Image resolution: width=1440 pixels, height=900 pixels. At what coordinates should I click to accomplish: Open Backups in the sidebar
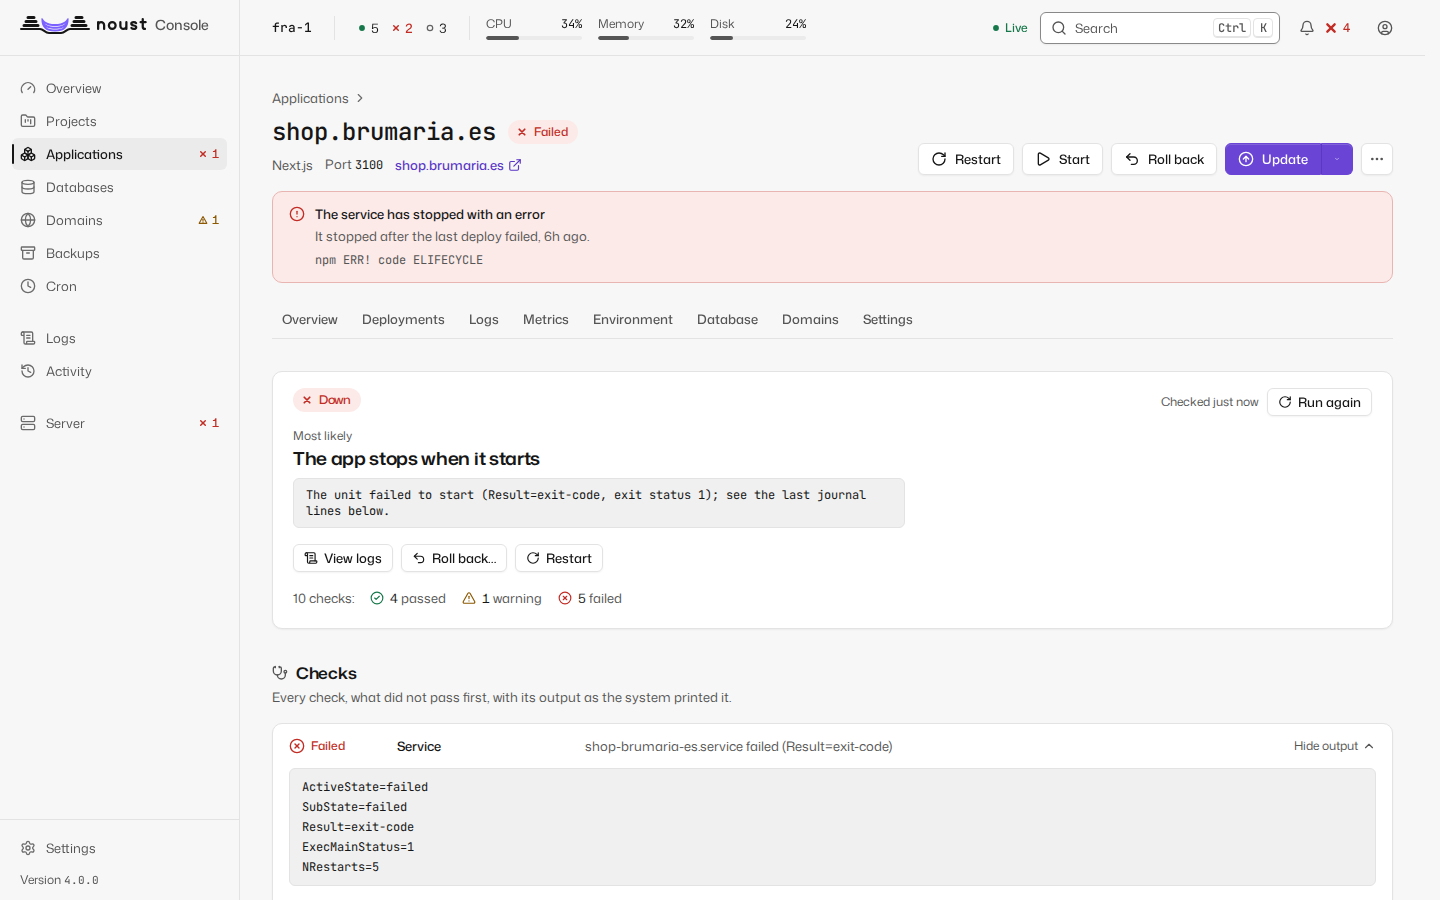119,253
